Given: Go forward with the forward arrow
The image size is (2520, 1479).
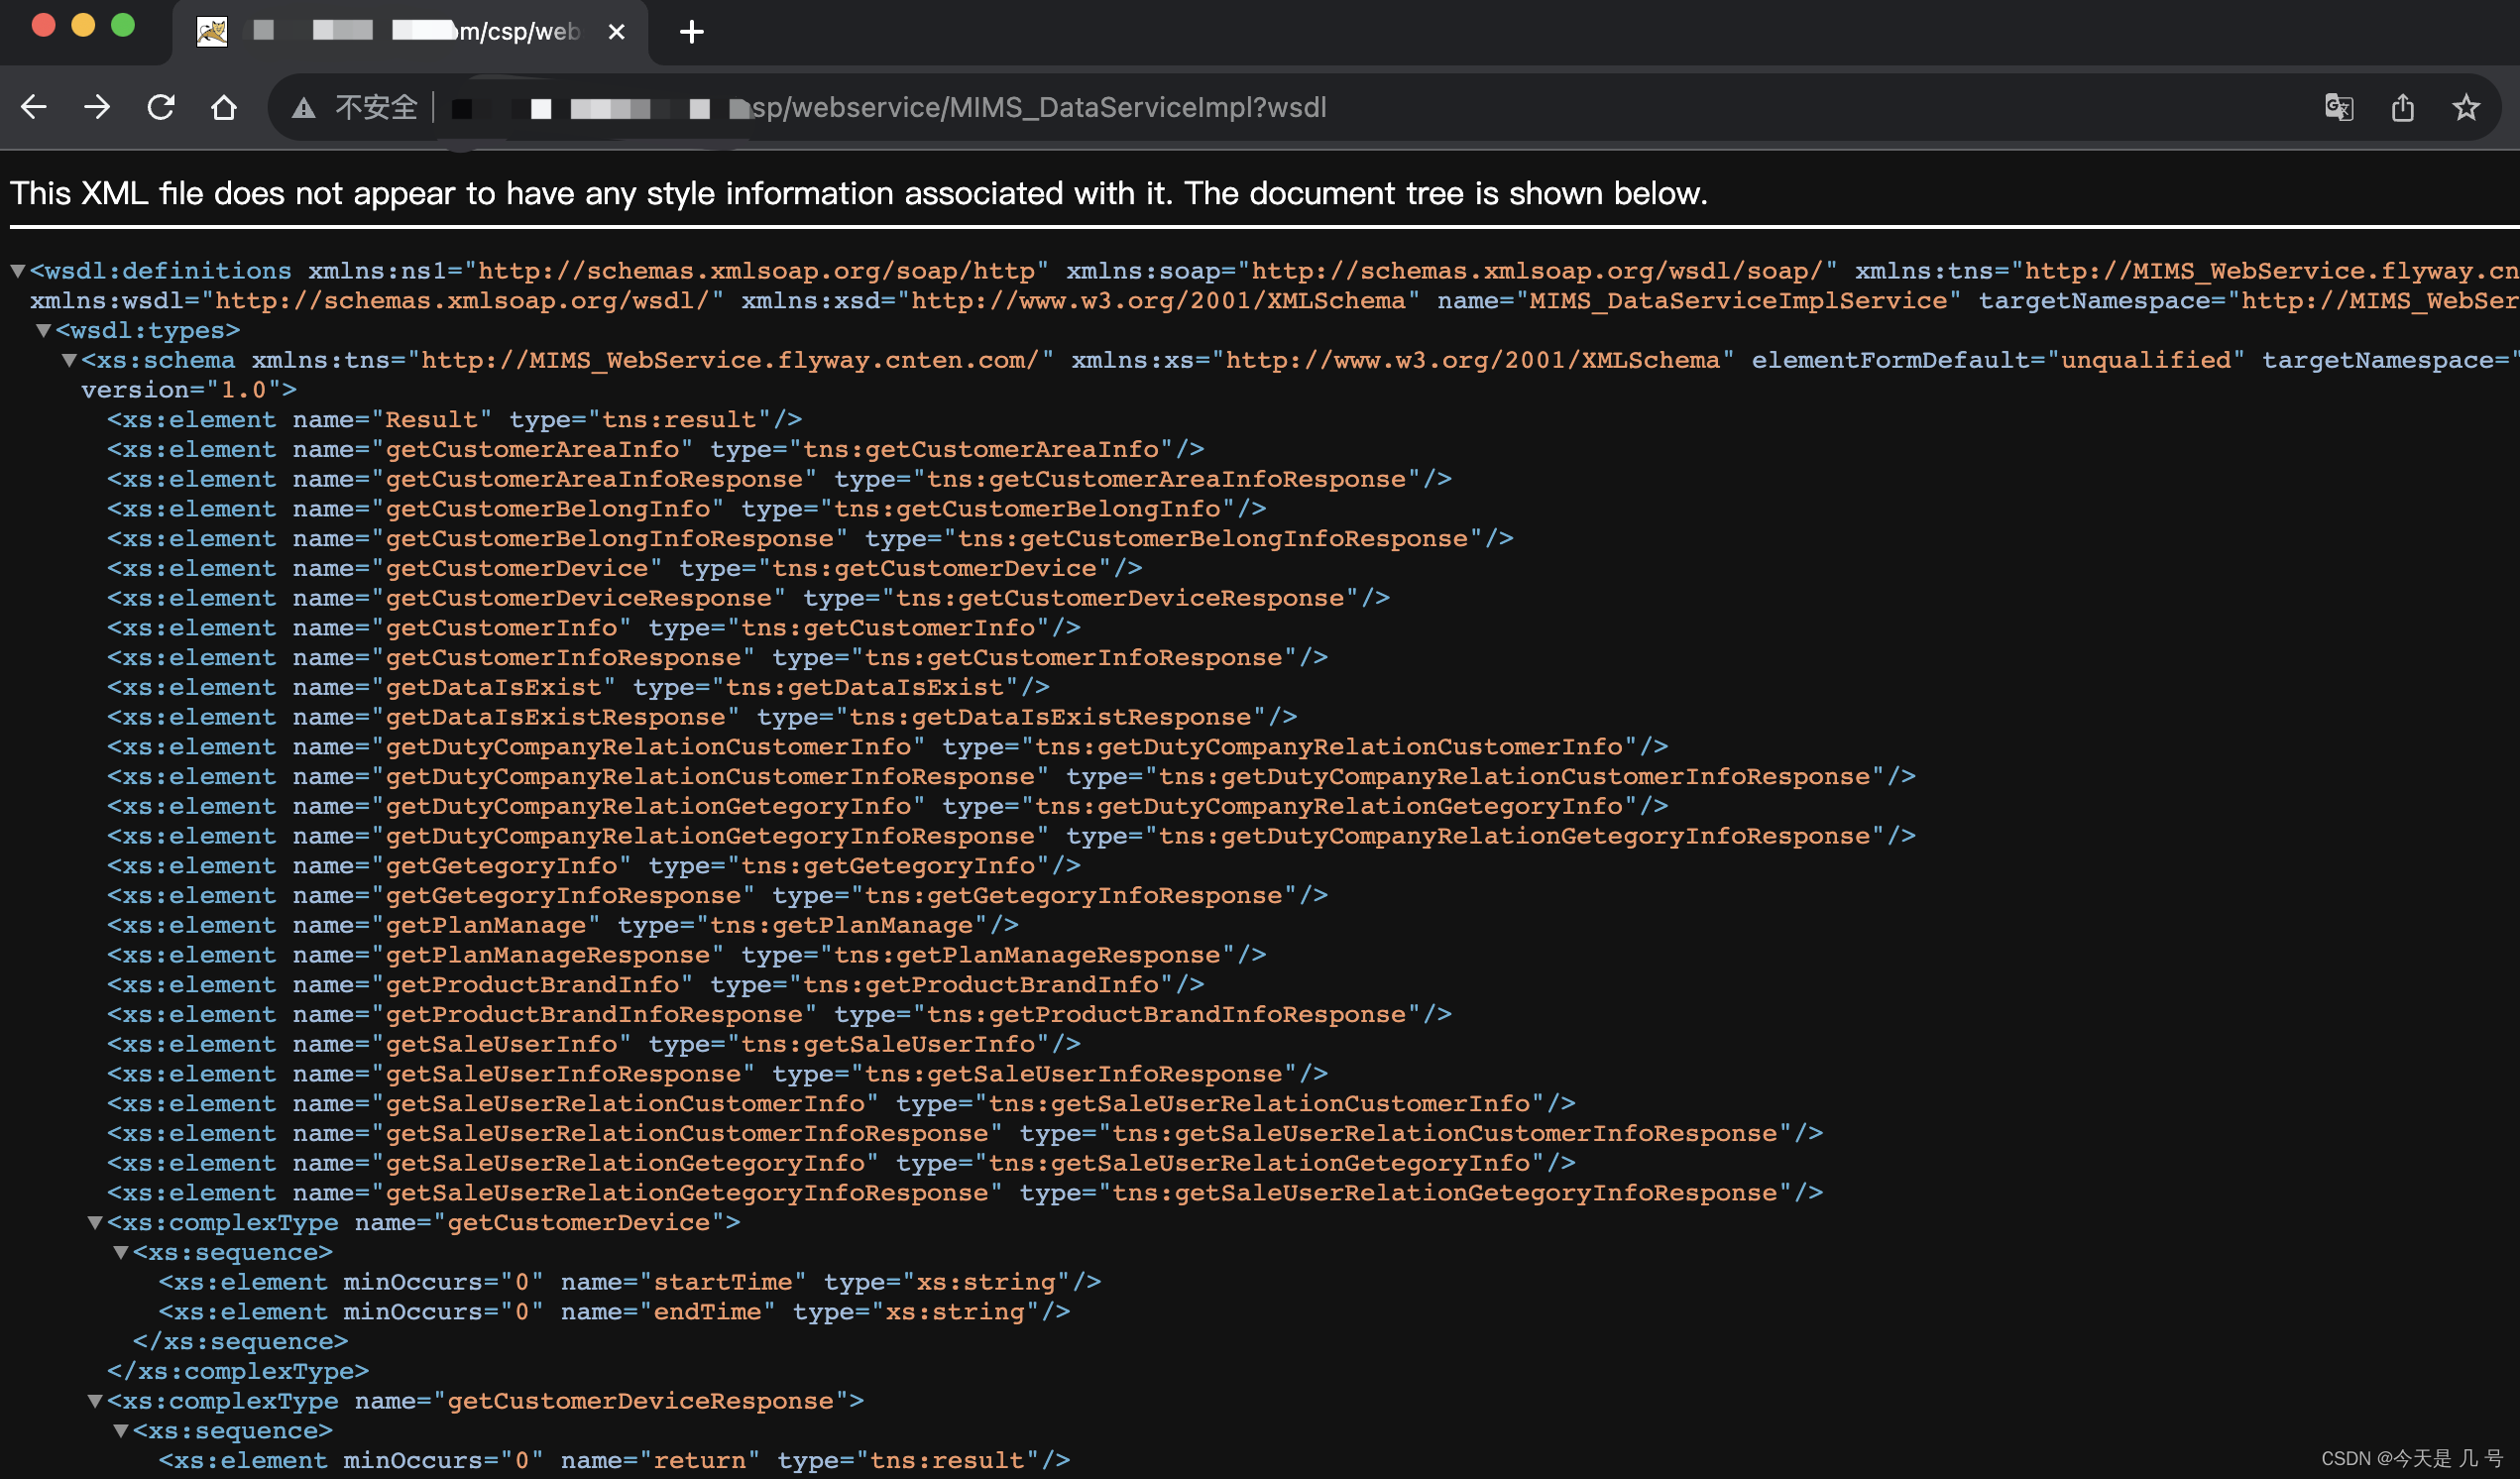Looking at the screenshot, I should click(x=97, y=107).
